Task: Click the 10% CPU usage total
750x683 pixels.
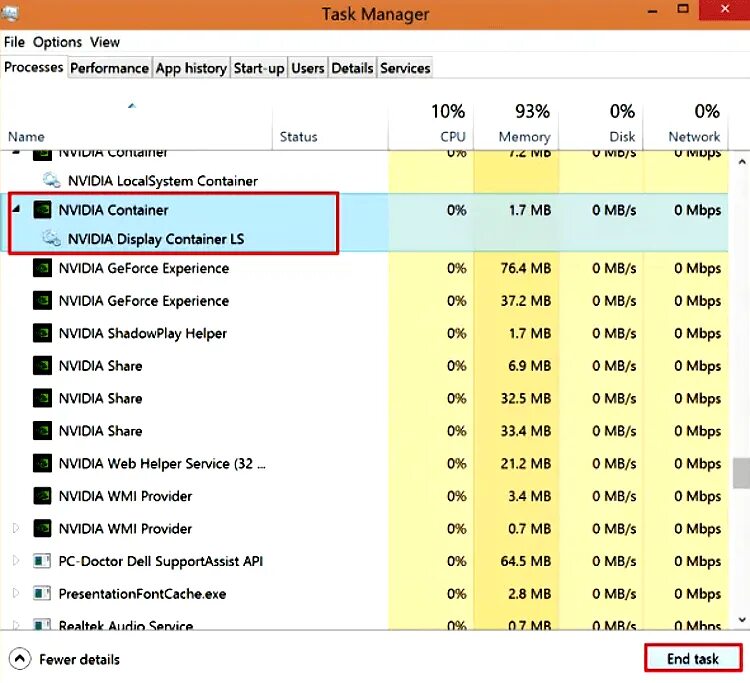Action: [x=448, y=111]
